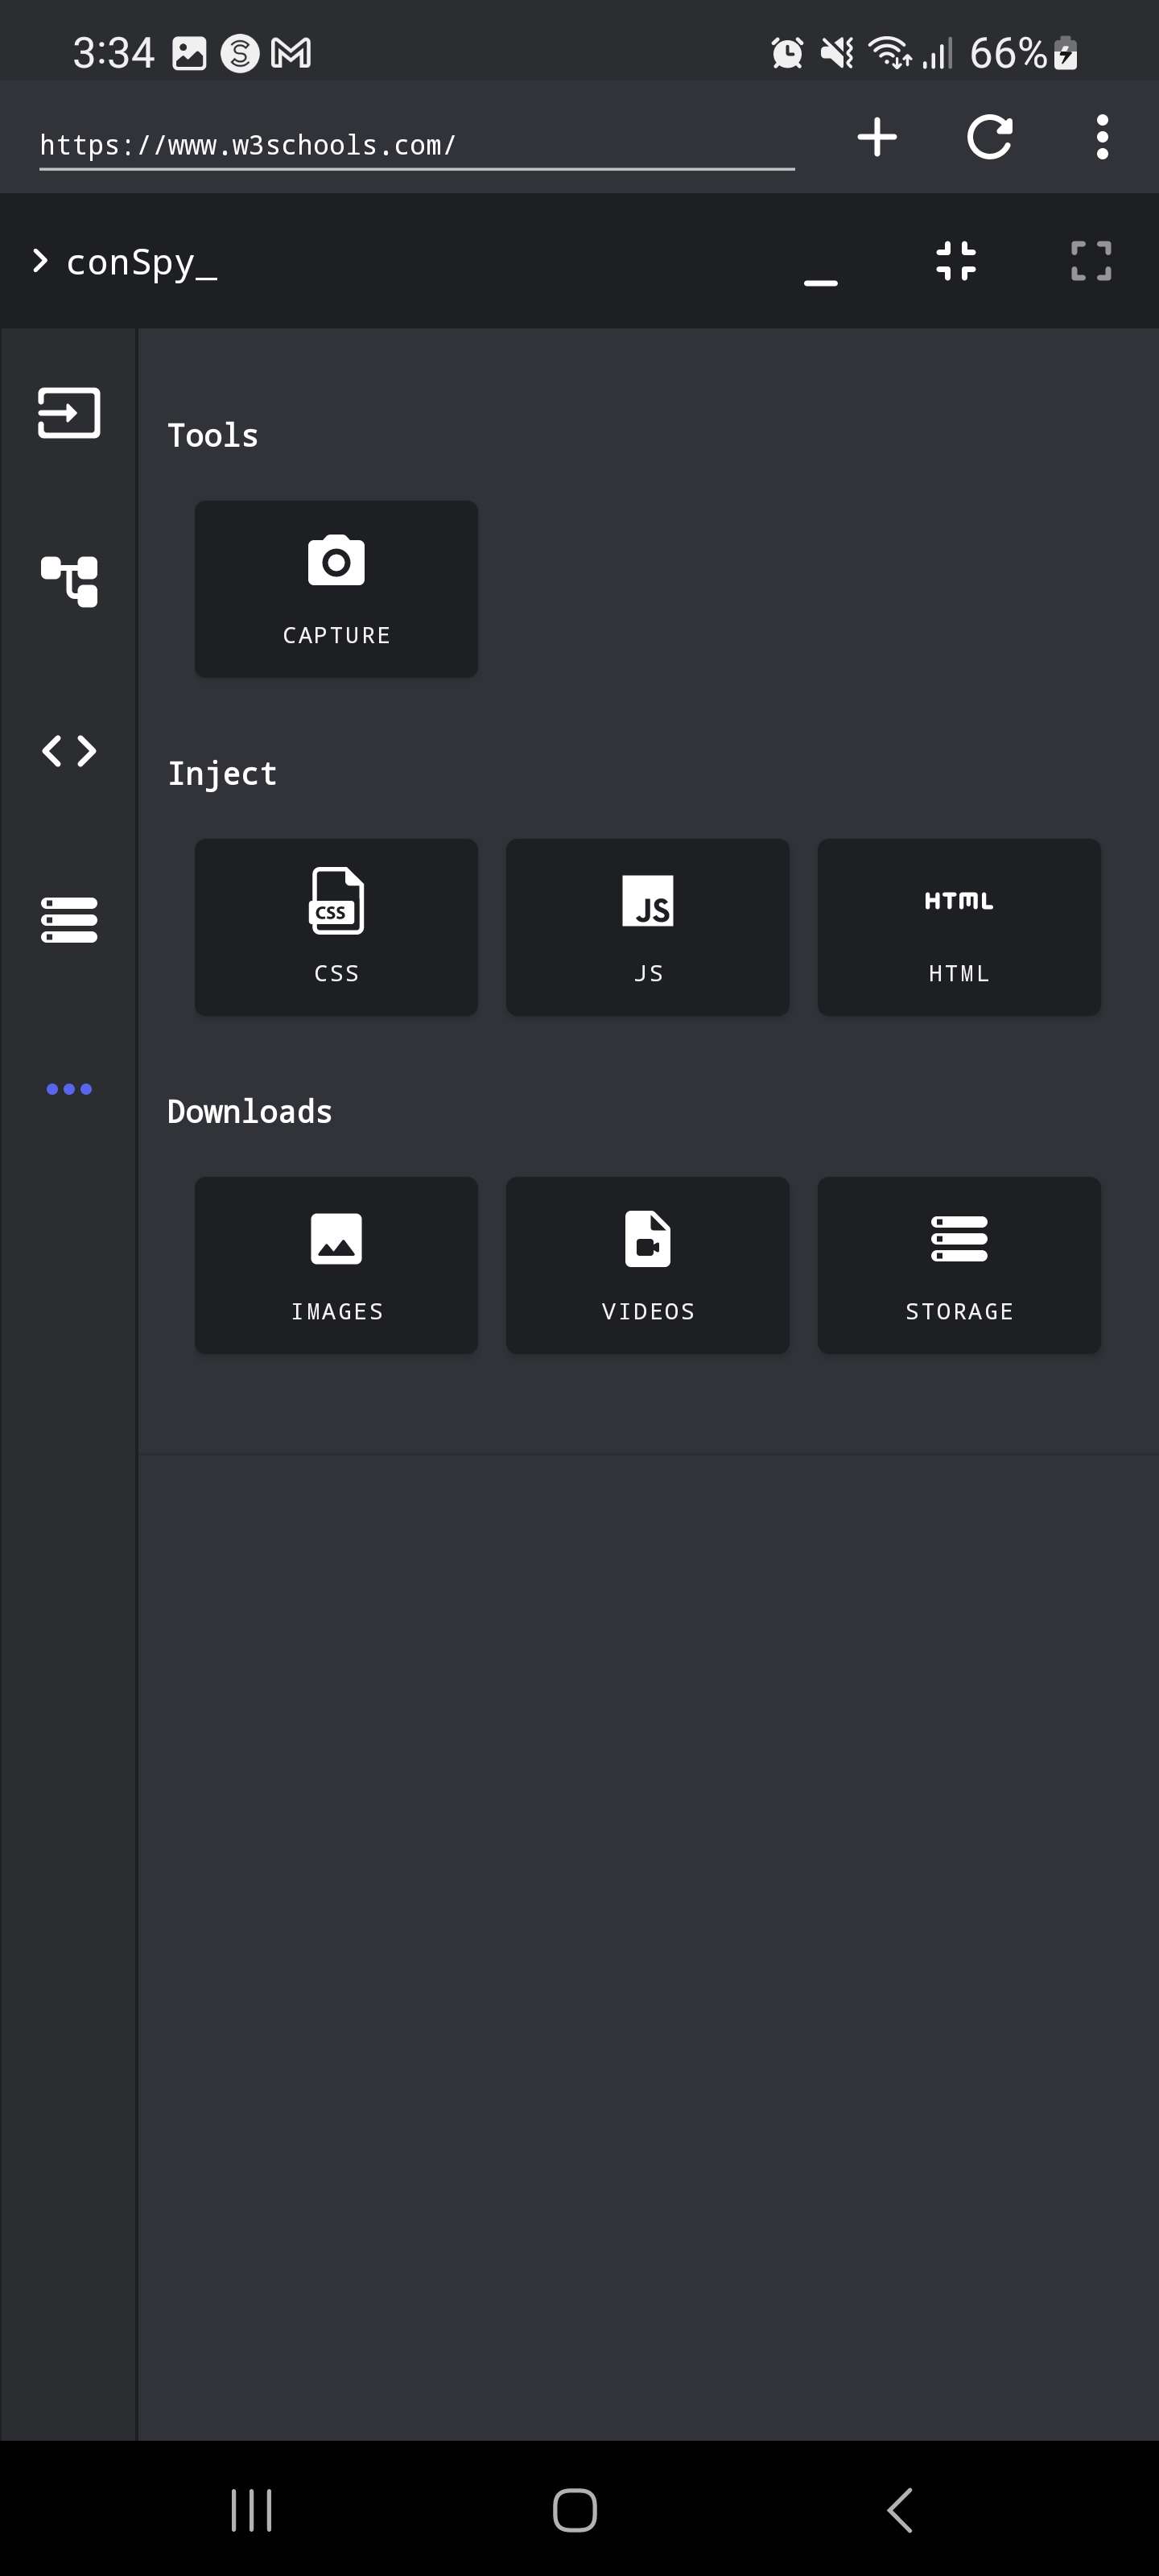
Task: Open the source code sidebar tab
Action: pyautogui.click(x=69, y=750)
